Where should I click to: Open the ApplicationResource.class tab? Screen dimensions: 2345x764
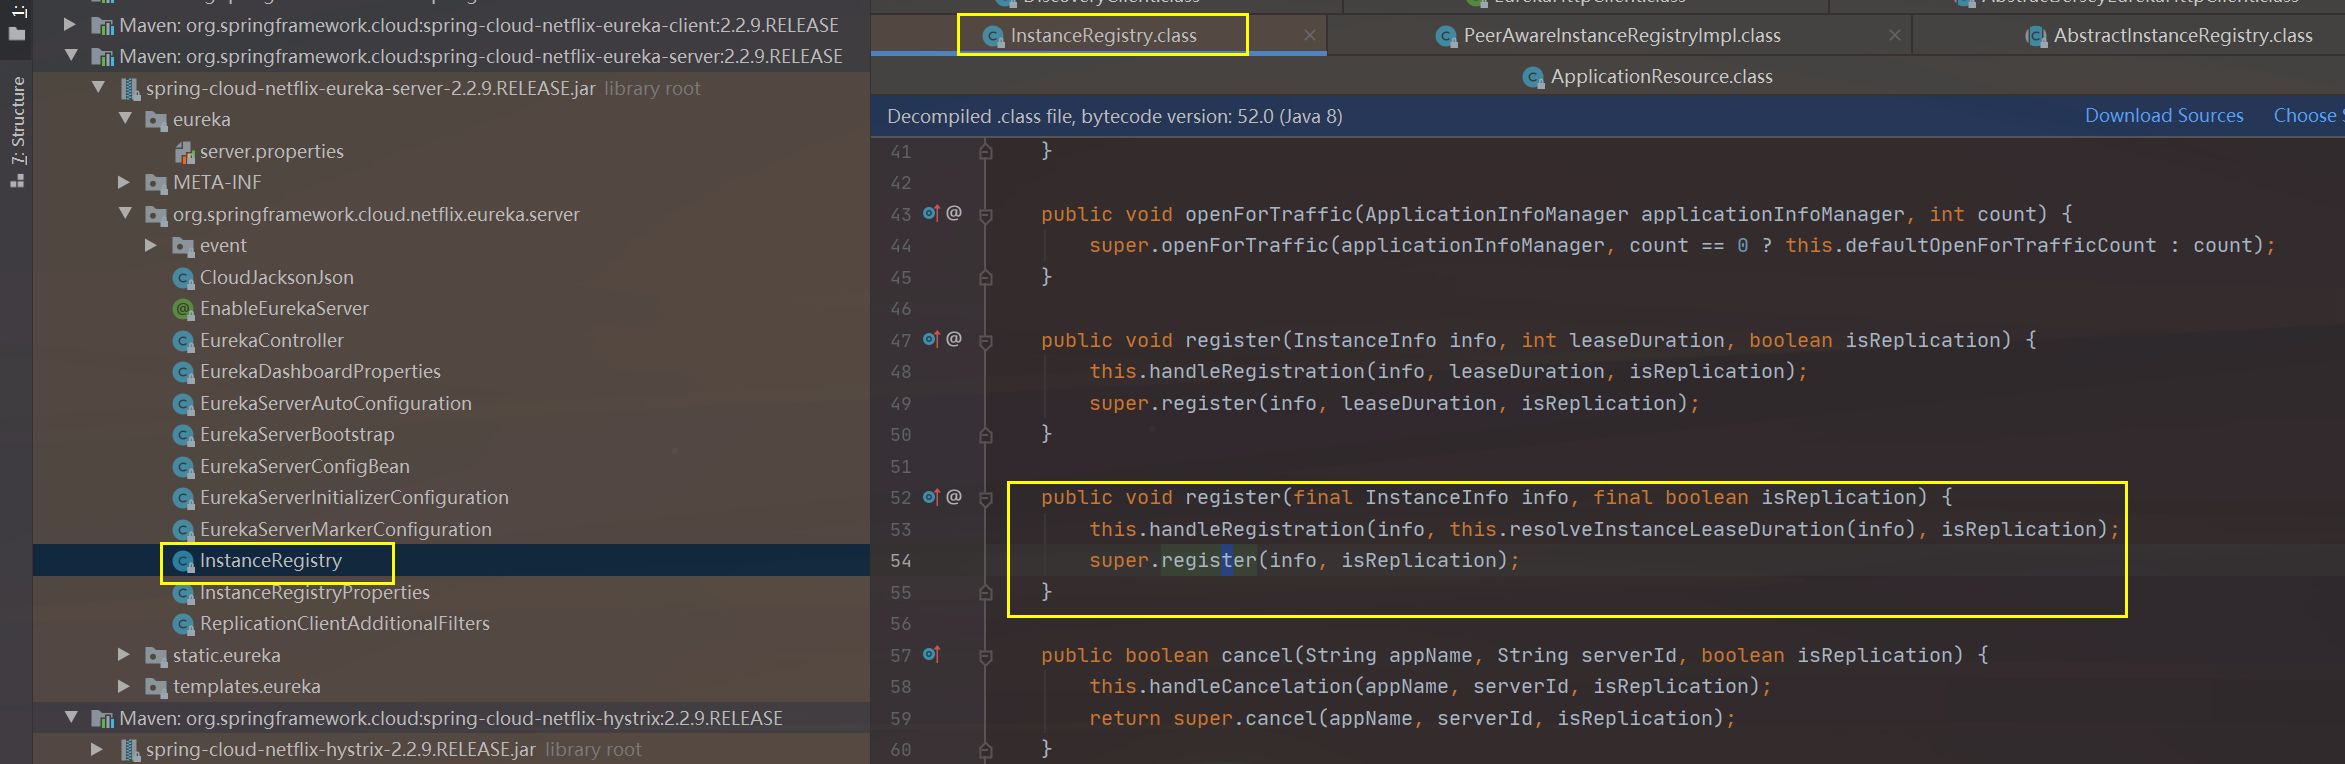coord(1661,77)
